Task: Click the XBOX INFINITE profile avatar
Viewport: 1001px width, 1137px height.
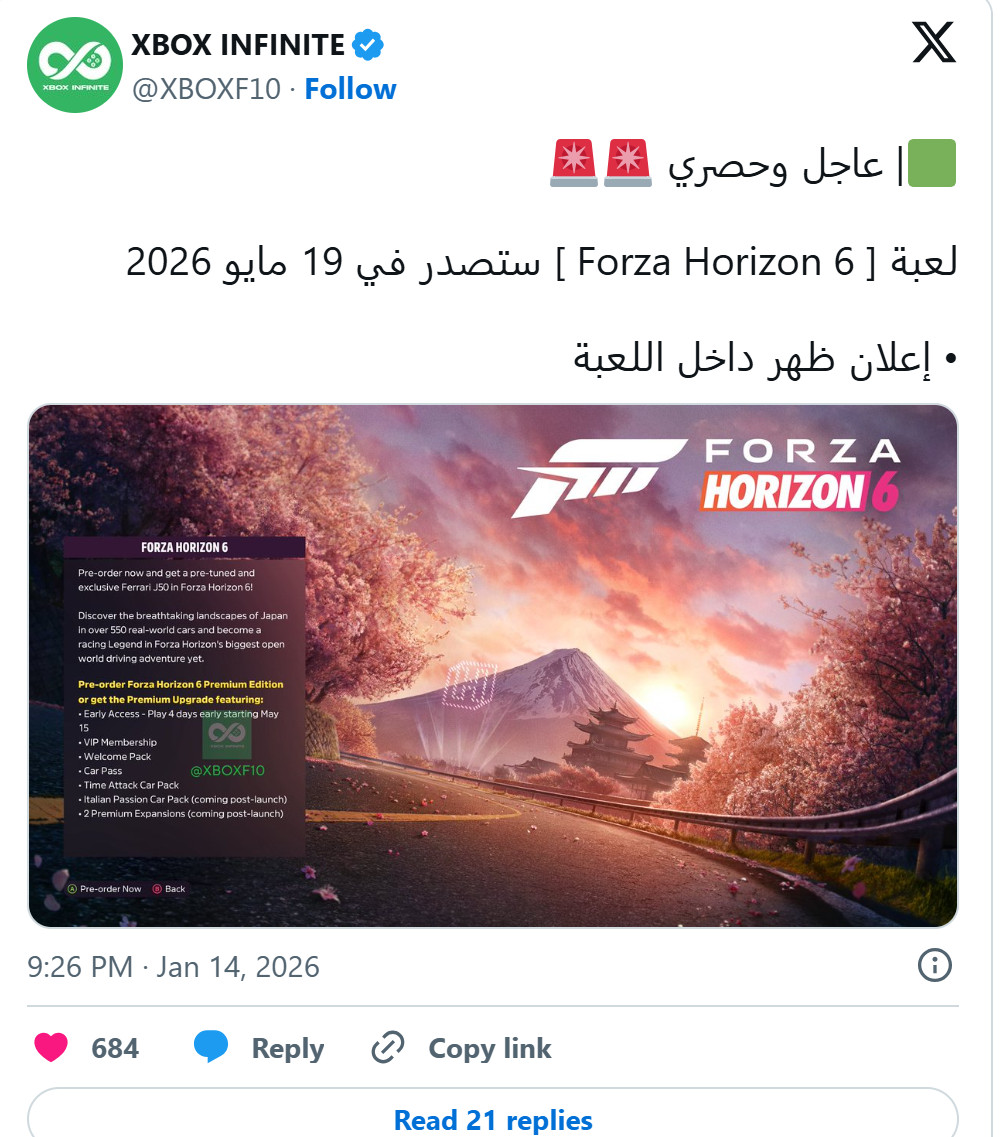Action: coord(75,65)
